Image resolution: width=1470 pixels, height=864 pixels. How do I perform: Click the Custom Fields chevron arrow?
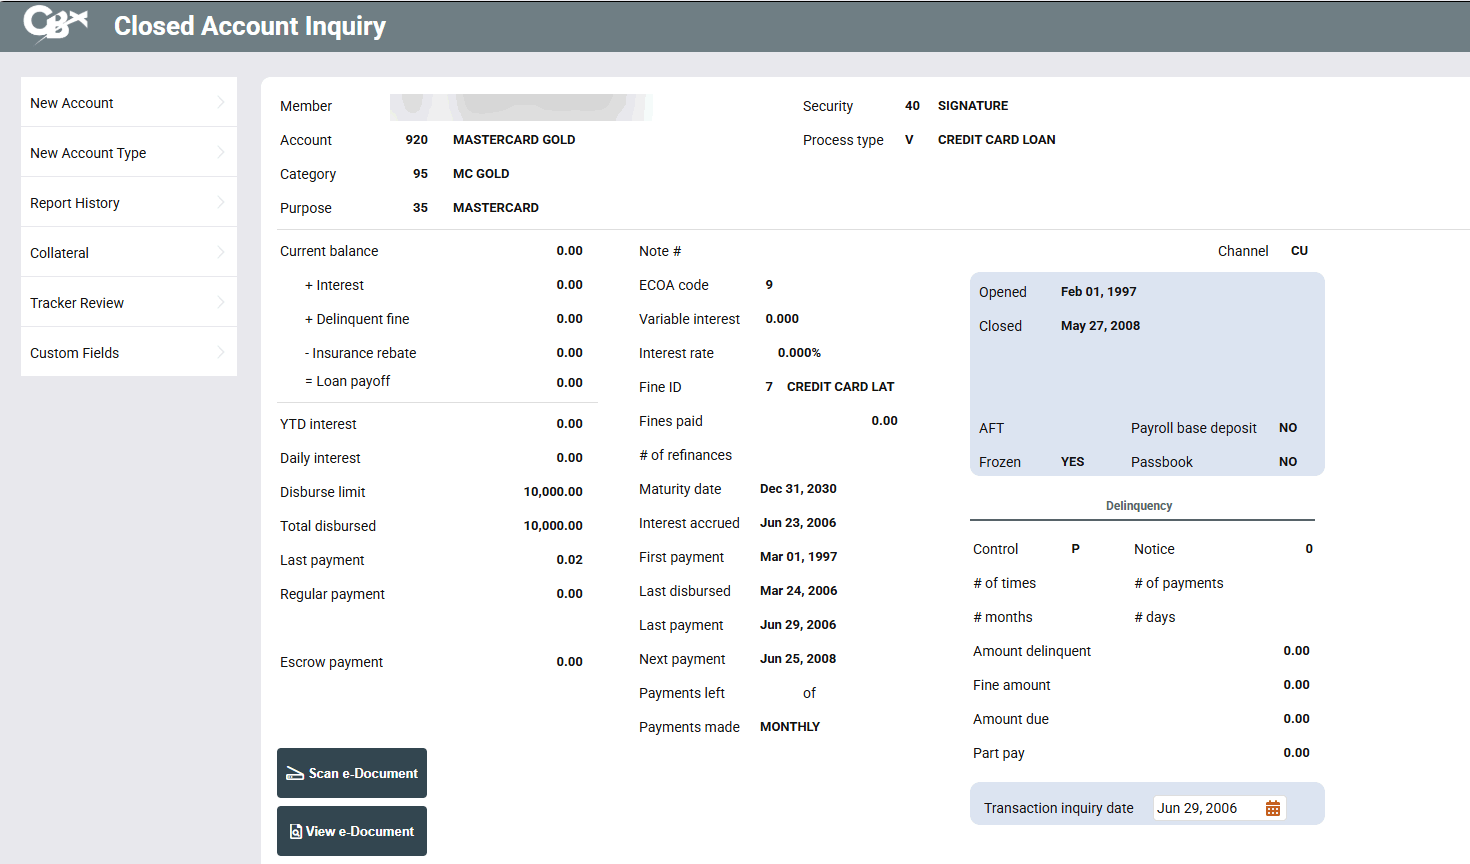pyautogui.click(x=220, y=352)
